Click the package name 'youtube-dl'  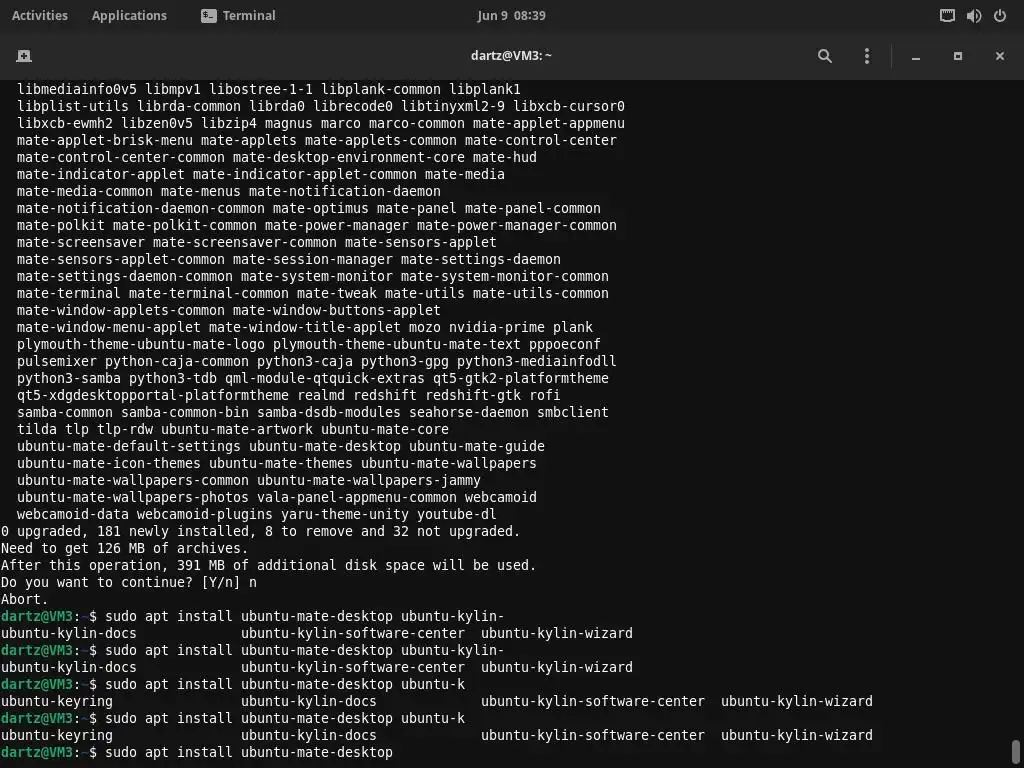pyautogui.click(x=456, y=515)
